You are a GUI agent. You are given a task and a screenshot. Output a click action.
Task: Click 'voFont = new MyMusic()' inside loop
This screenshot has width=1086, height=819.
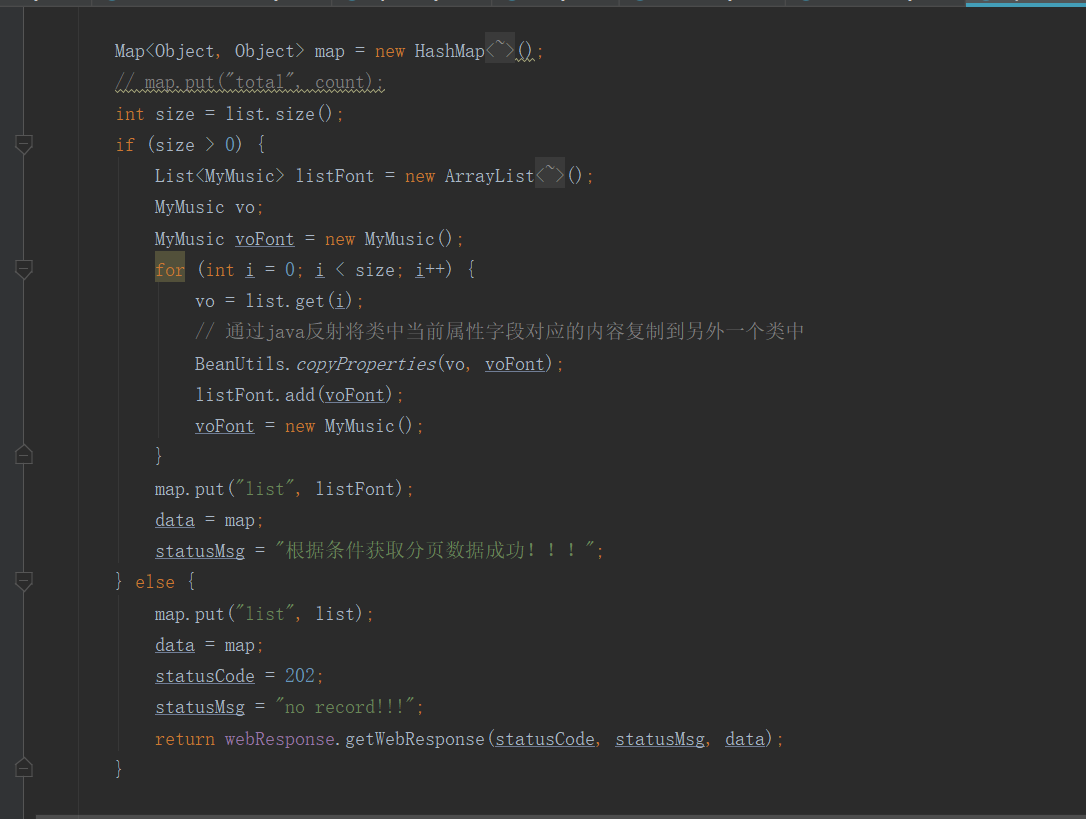(309, 425)
